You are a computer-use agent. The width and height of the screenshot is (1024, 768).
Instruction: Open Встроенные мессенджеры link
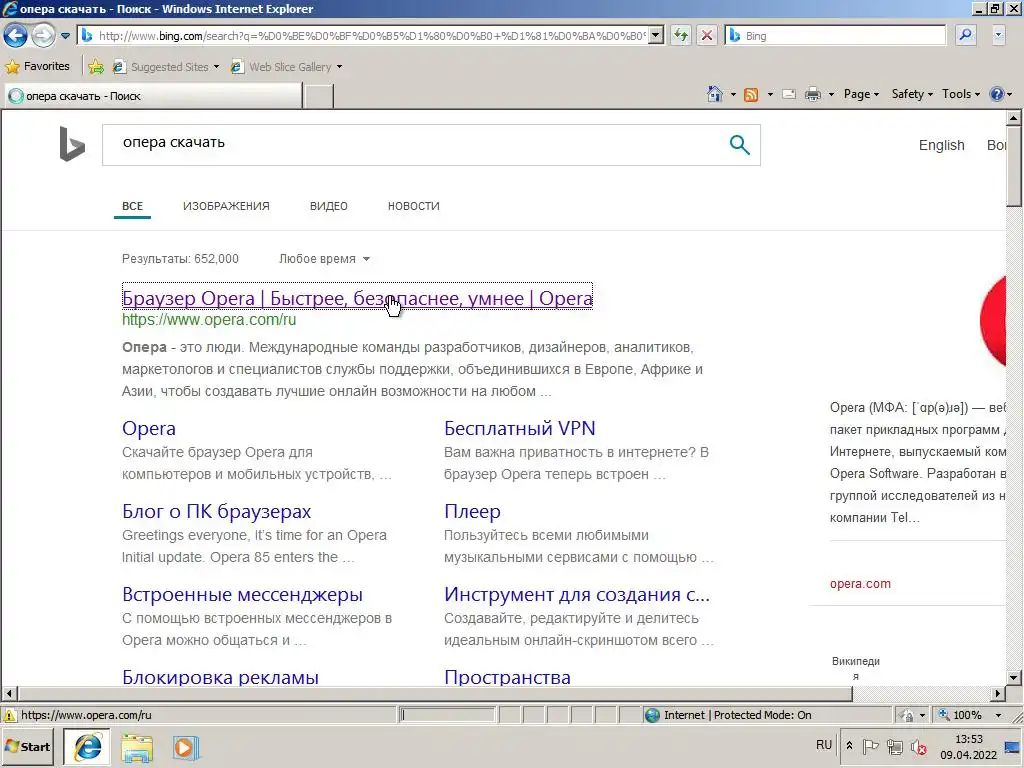[x=242, y=594]
